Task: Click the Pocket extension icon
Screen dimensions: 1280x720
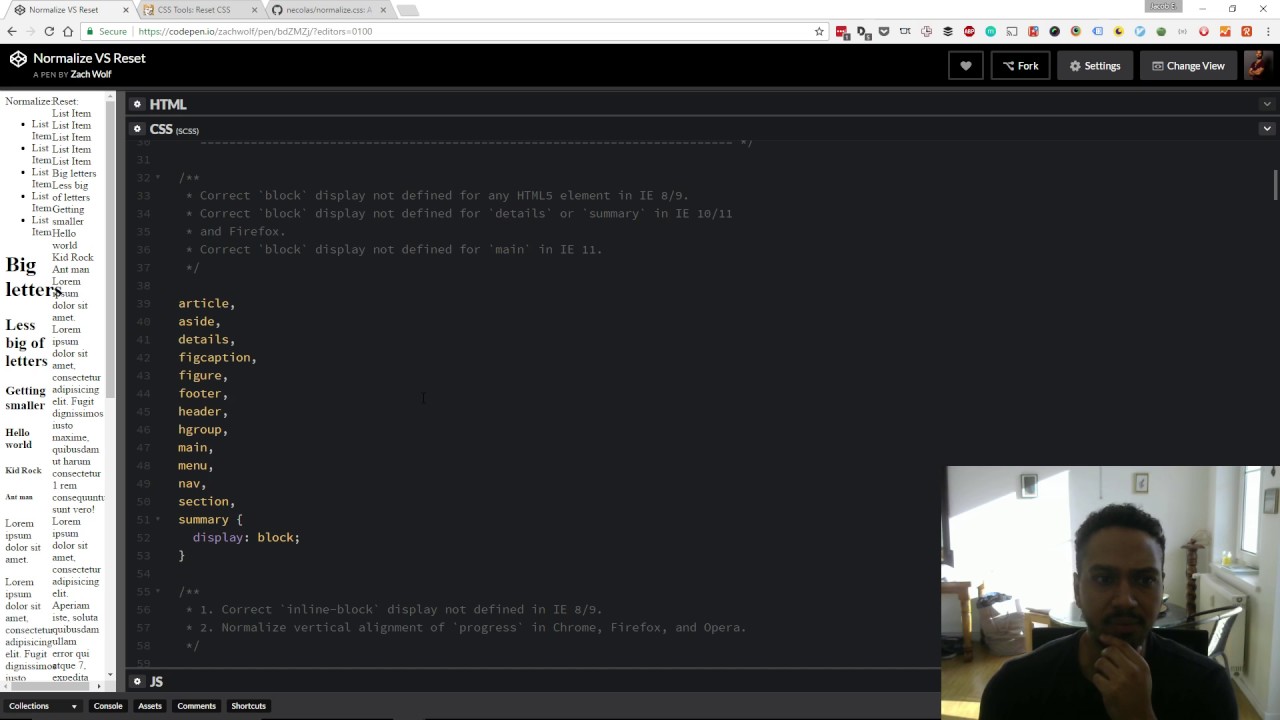Action: coord(884,32)
